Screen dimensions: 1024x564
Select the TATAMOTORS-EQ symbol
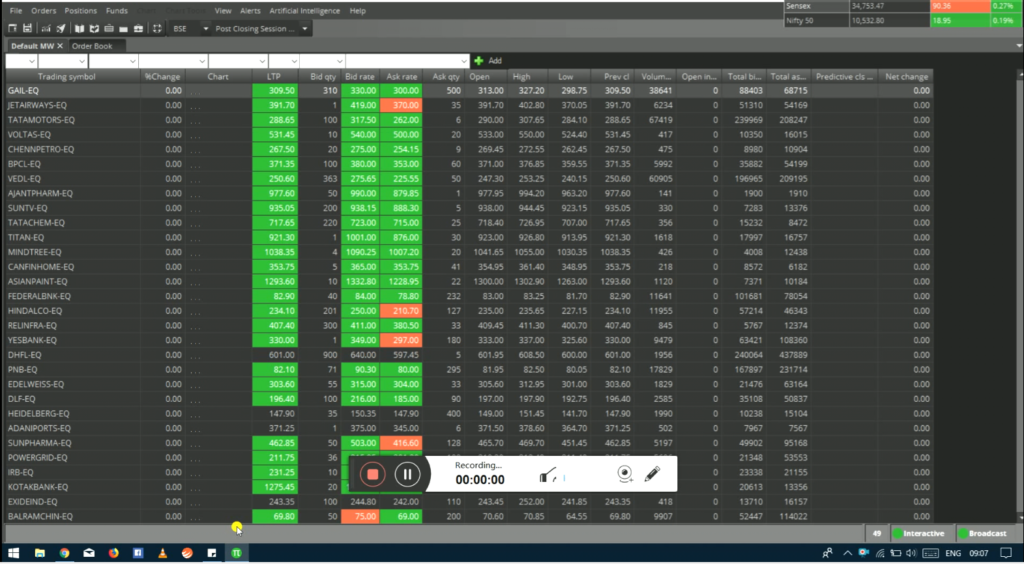click(x=41, y=120)
